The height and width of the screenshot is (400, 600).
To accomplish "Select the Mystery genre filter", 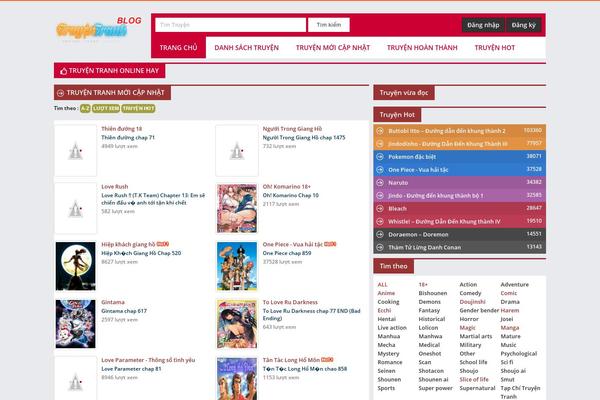I will pyautogui.click(x=388, y=353).
